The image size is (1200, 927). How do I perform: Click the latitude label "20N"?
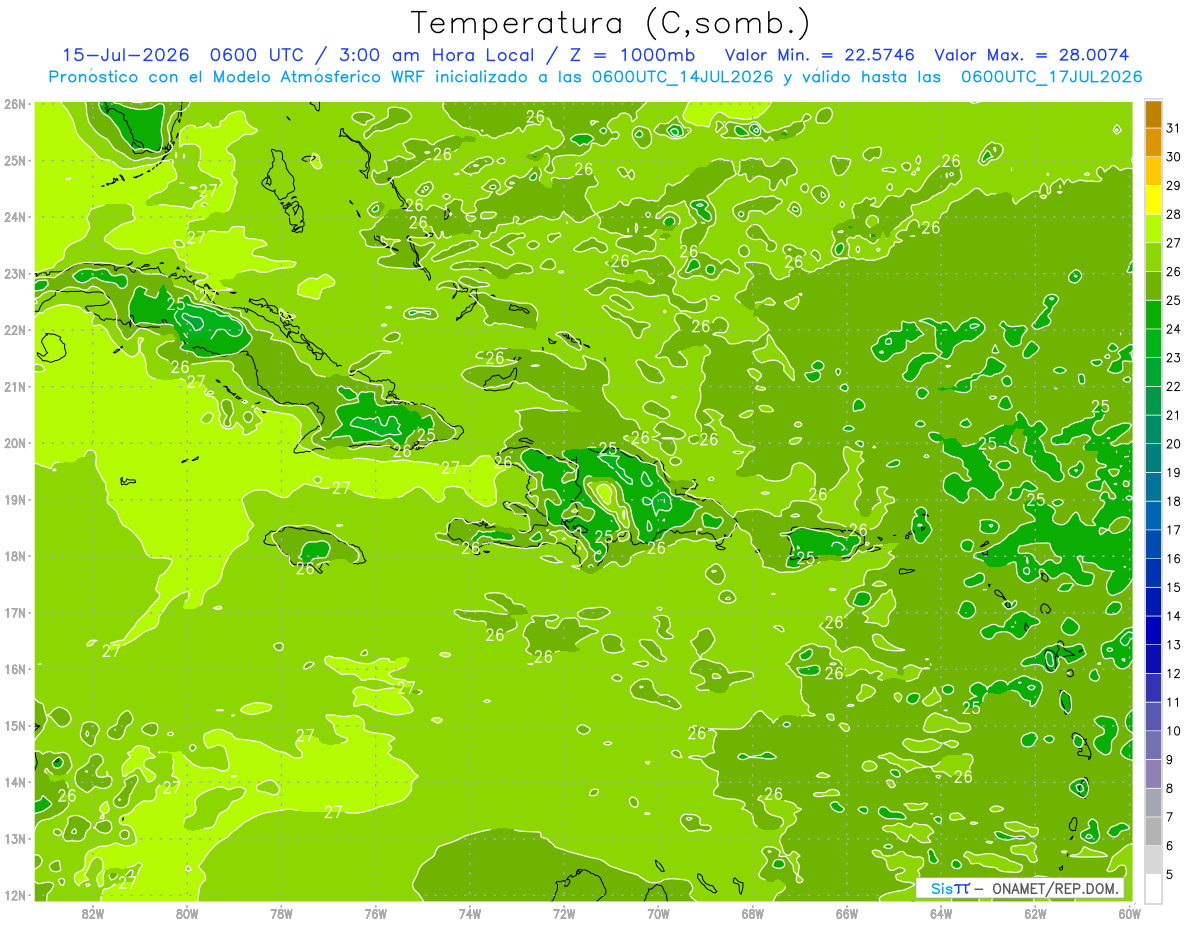click(14, 443)
